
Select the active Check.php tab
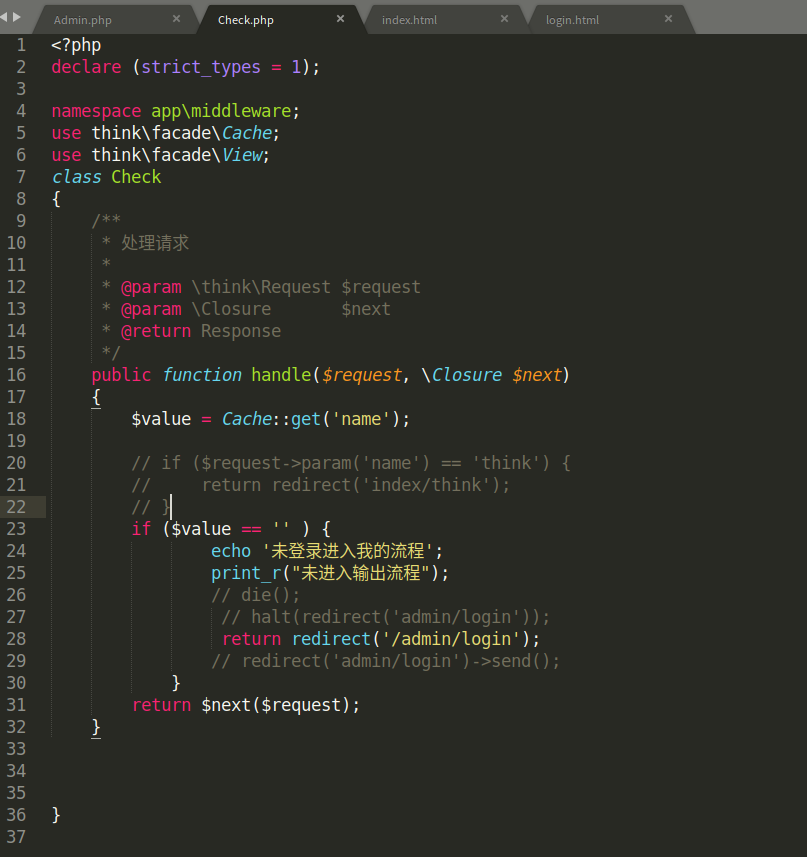point(246,20)
